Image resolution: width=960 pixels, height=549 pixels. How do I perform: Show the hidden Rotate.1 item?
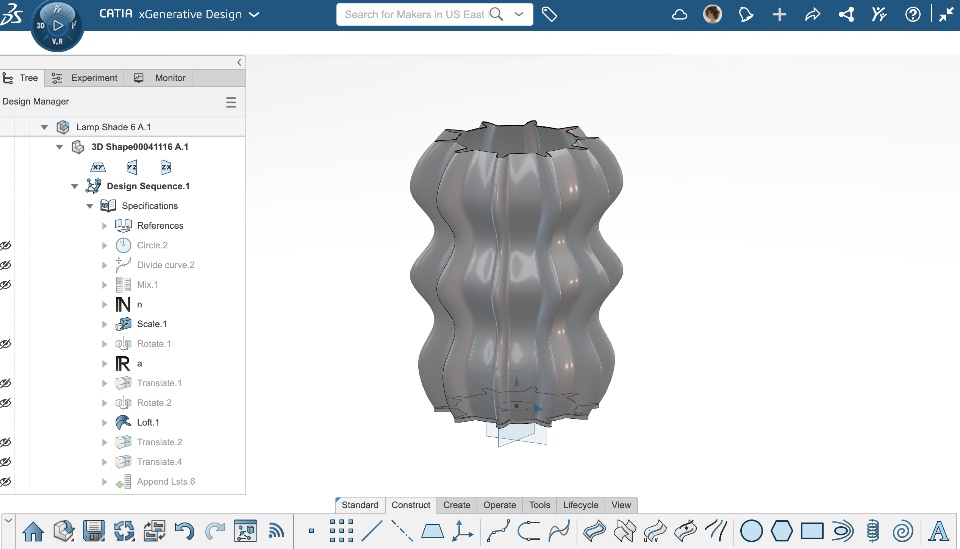tap(6, 344)
